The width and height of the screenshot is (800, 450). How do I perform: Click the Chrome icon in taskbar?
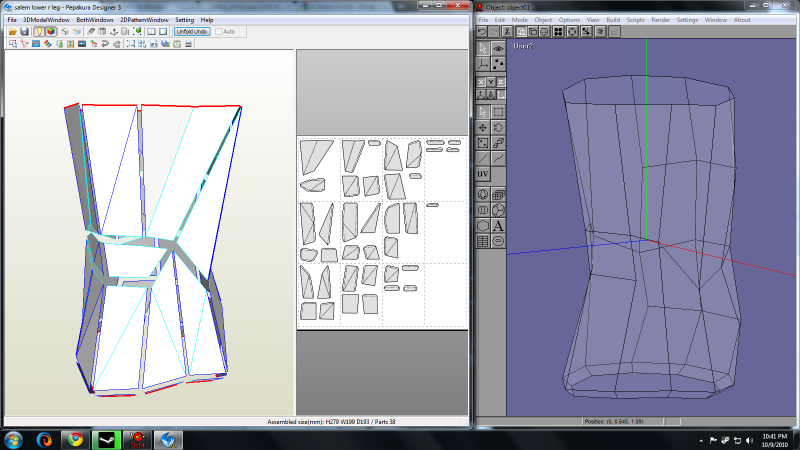pos(75,439)
